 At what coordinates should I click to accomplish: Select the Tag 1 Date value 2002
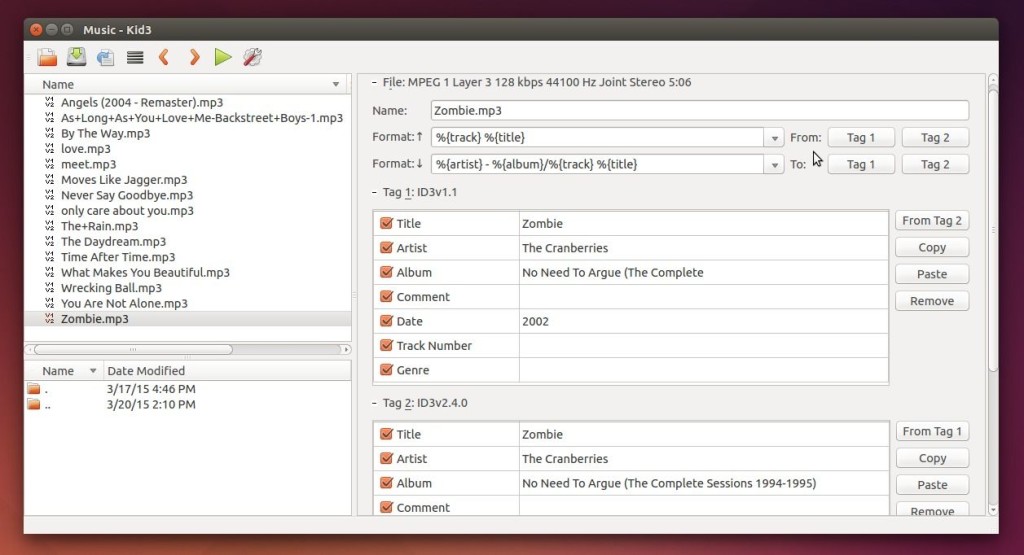[x=703, y=321]
